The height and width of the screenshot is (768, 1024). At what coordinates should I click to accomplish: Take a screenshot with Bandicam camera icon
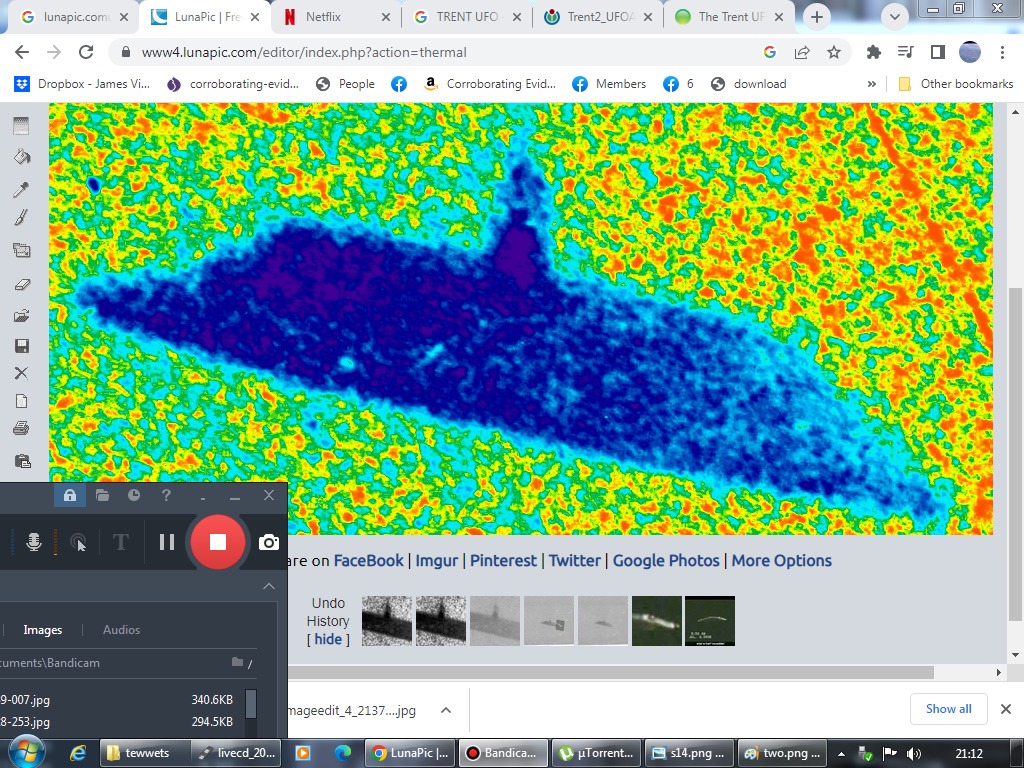coord(268,542)
